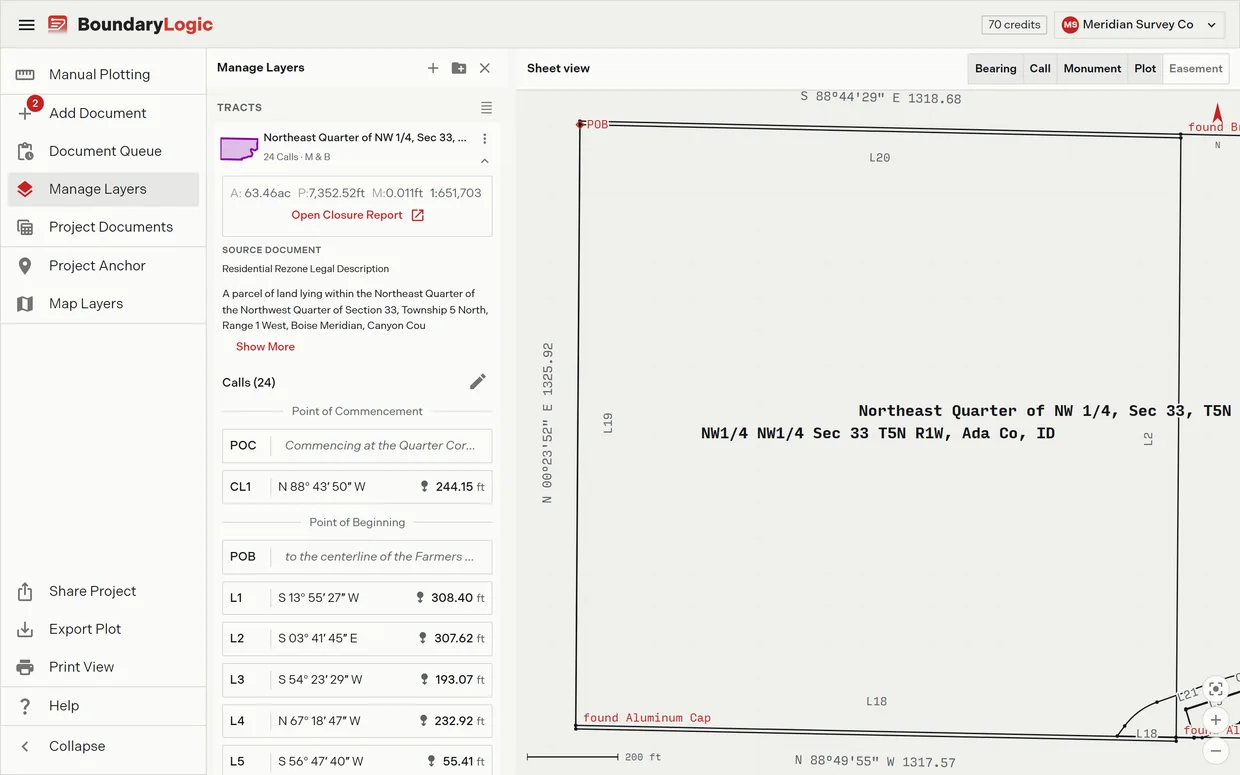This screenshot has height=775, width=1240.
Task: Select the POB centerline call row
Action: (x=357, y=557)
